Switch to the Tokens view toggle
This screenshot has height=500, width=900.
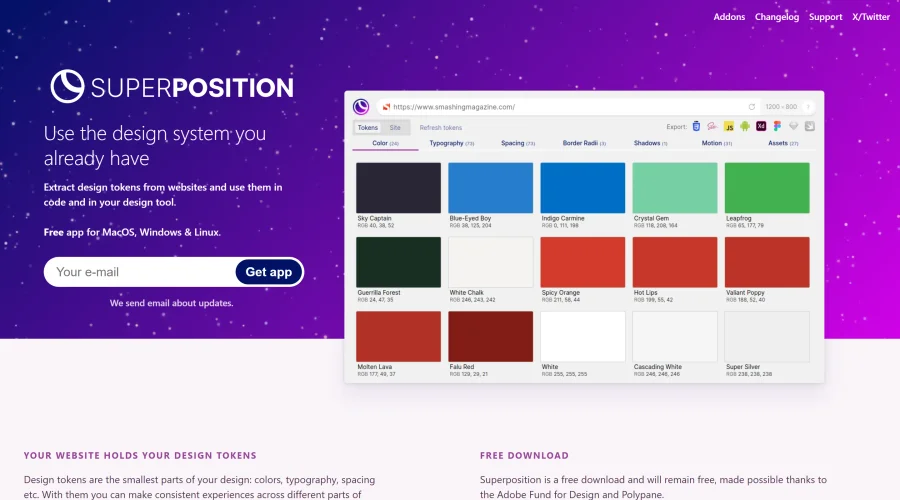[367, 127]
